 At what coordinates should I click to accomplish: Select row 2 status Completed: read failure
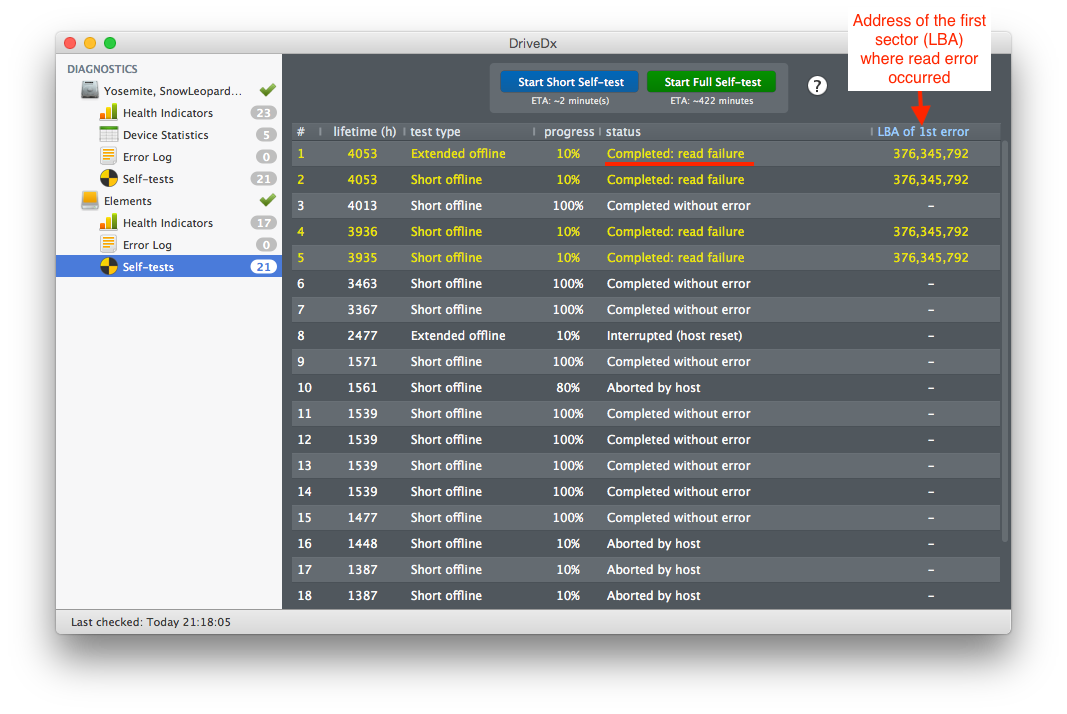(675, 180)
